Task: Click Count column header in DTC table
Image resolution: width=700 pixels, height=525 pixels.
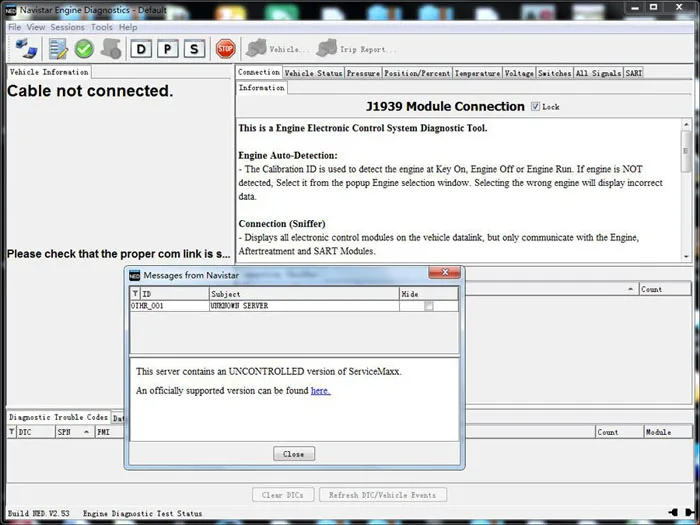Action: [x=620, y=432]
